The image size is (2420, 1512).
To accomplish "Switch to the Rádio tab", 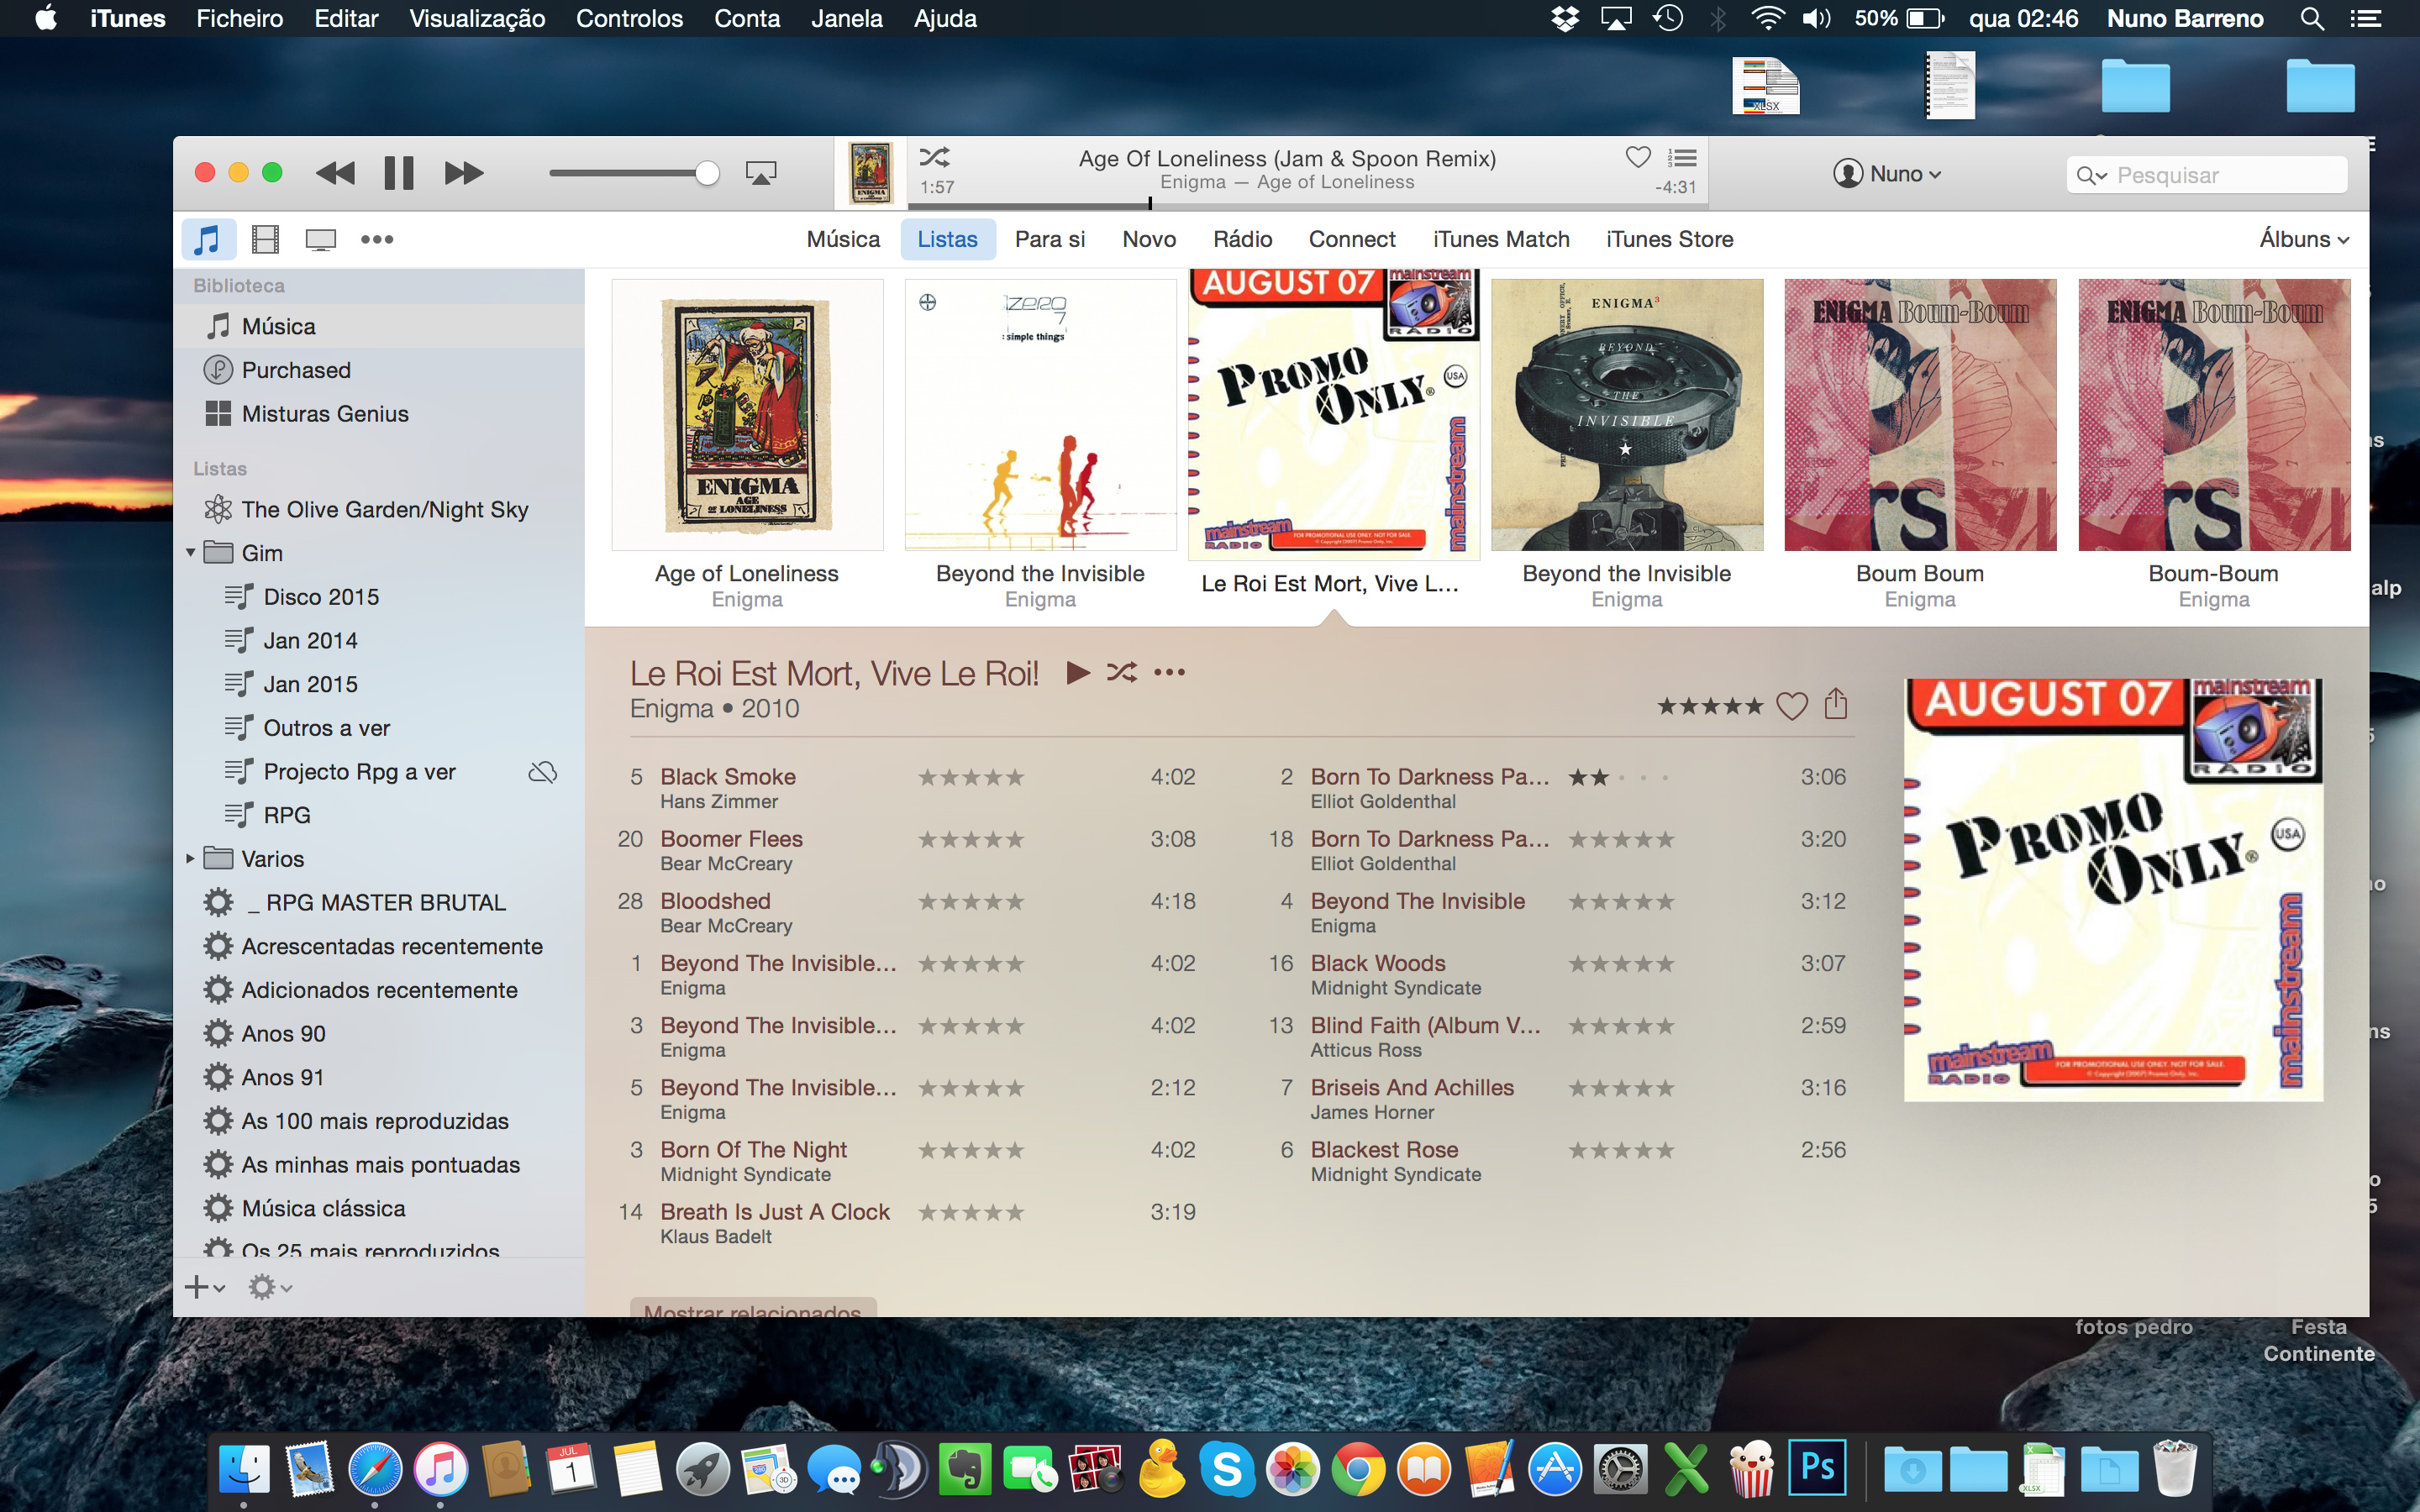I will 1242,239.
